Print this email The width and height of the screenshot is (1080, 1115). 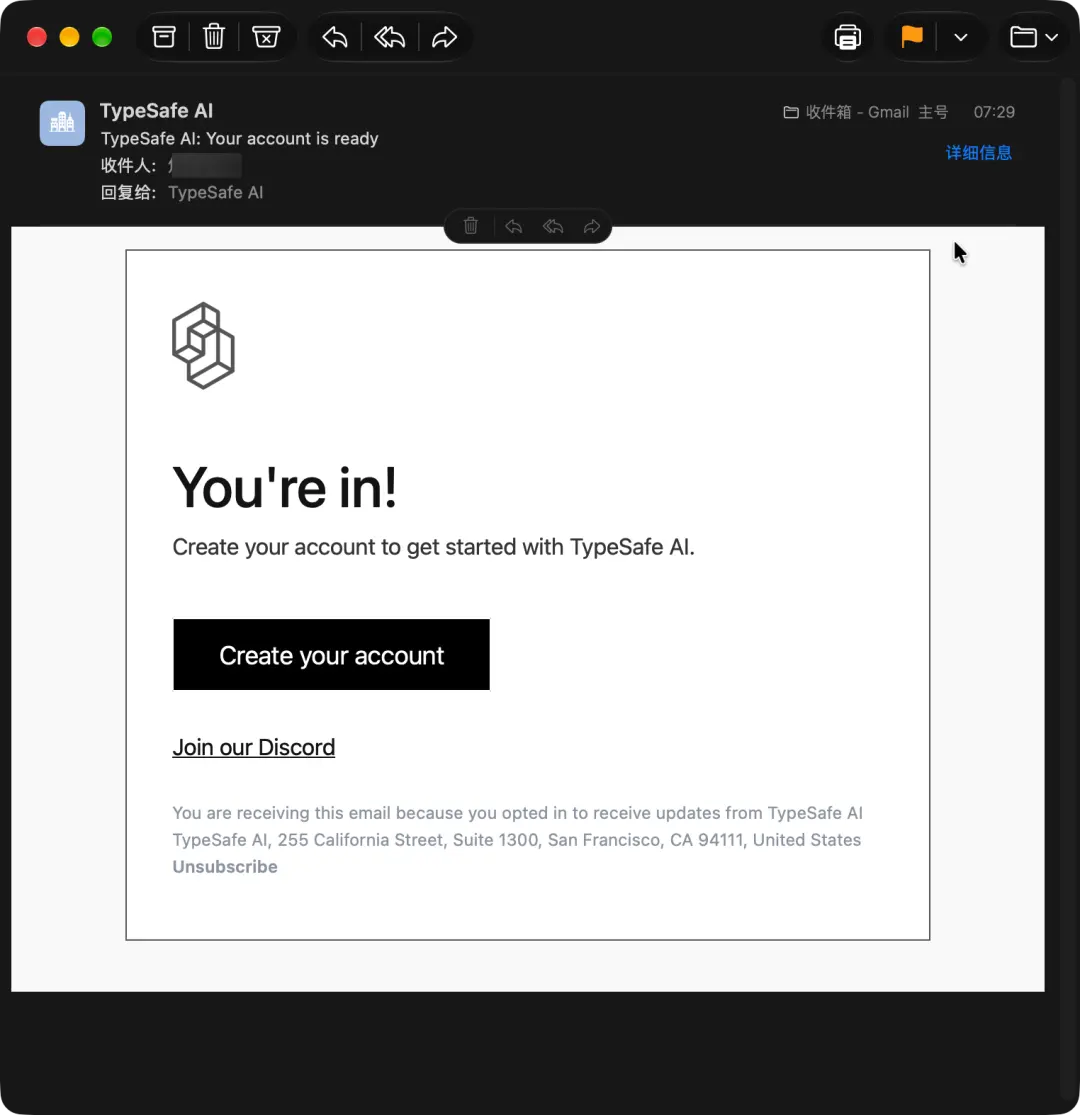tap(848, 37)
